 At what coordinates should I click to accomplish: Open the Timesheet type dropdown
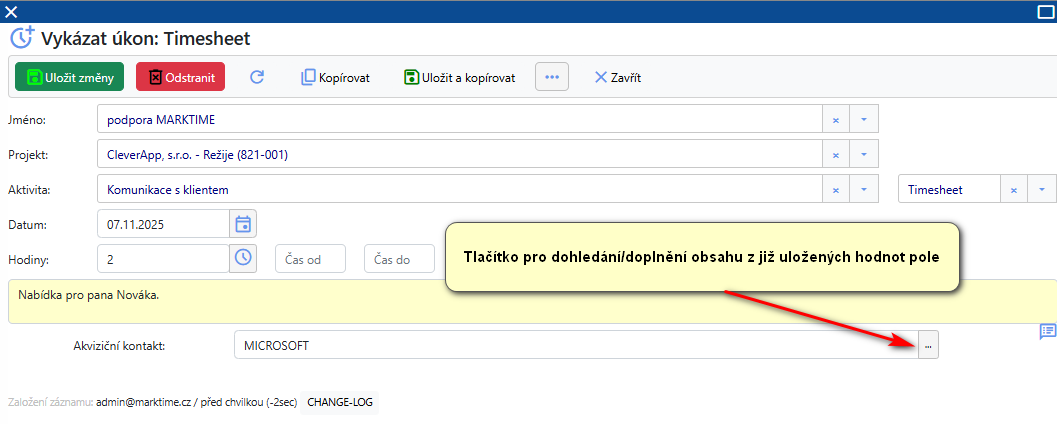[1042, 189]
